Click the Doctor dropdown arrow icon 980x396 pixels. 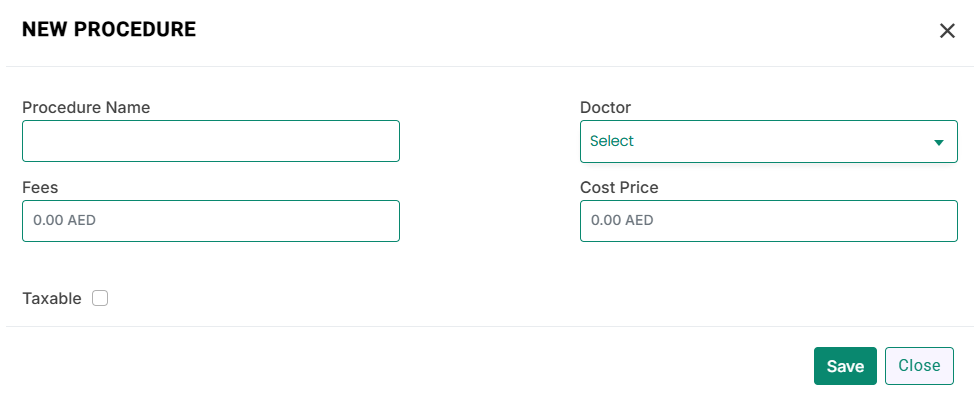pos(938,142)
